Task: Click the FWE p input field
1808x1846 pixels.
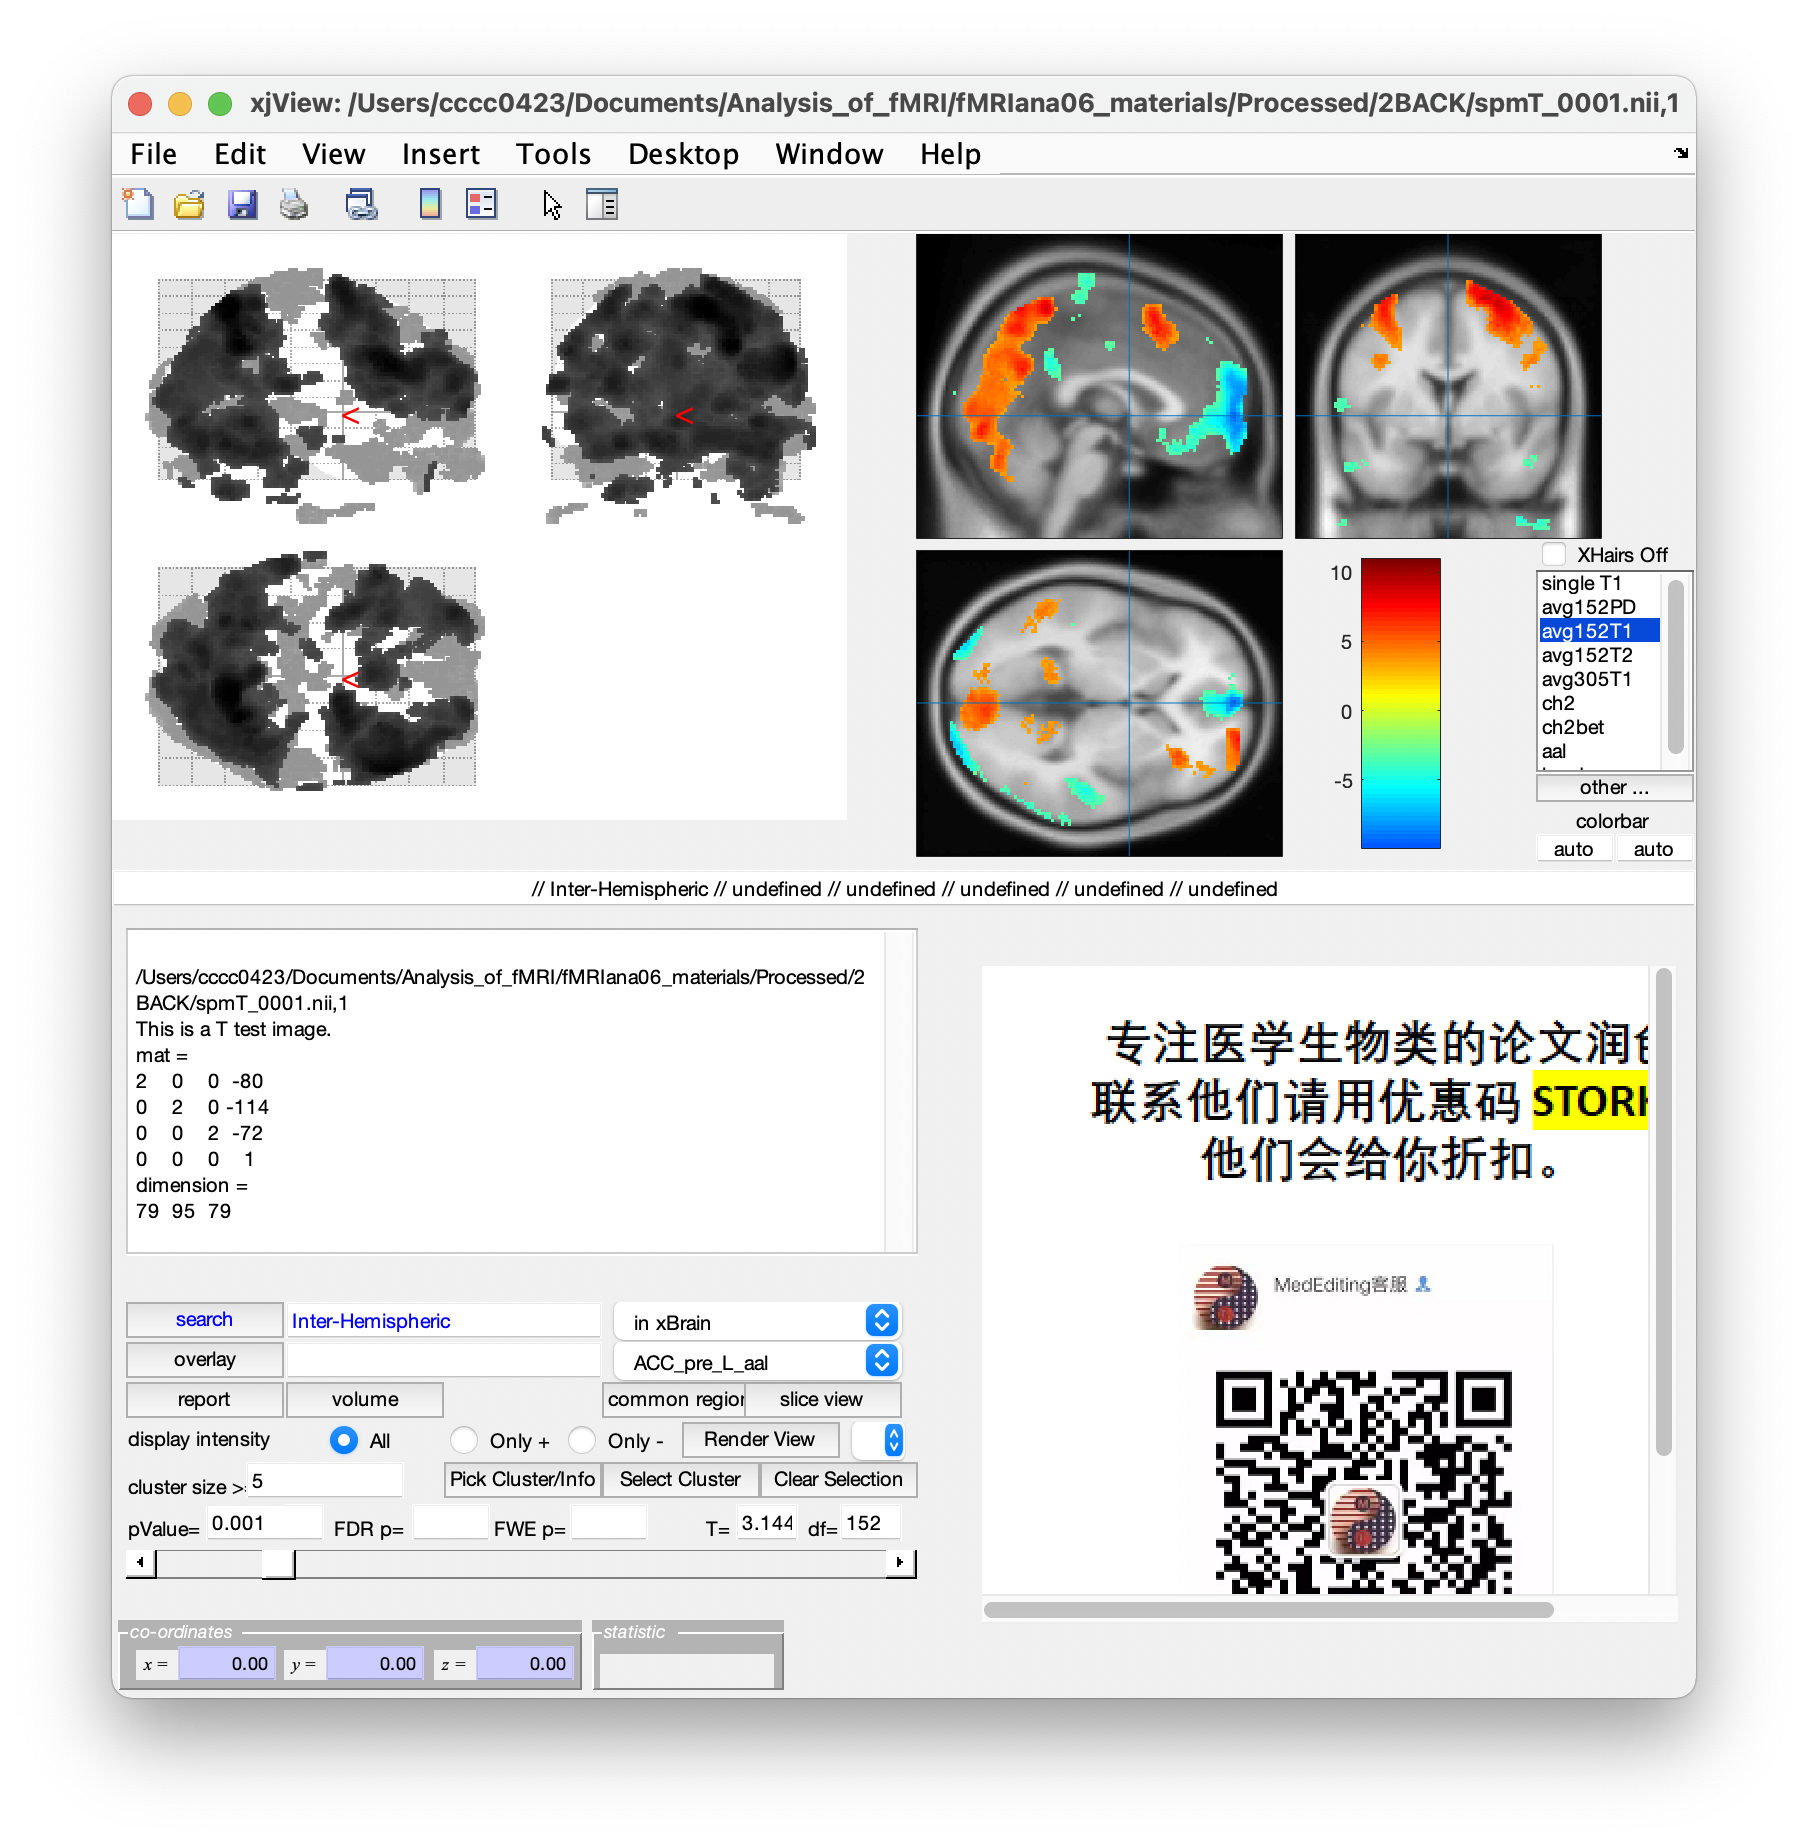Action: click(608, 1523)
